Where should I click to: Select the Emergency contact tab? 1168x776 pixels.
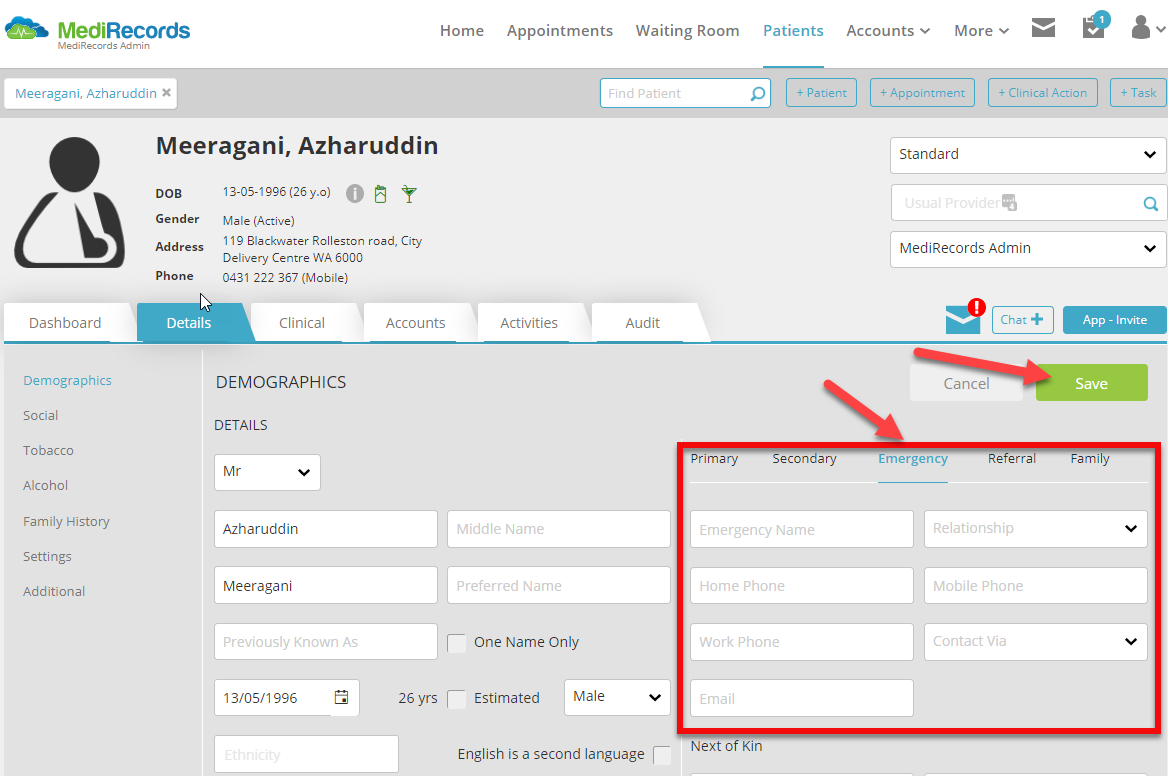[x=912, y=459]
